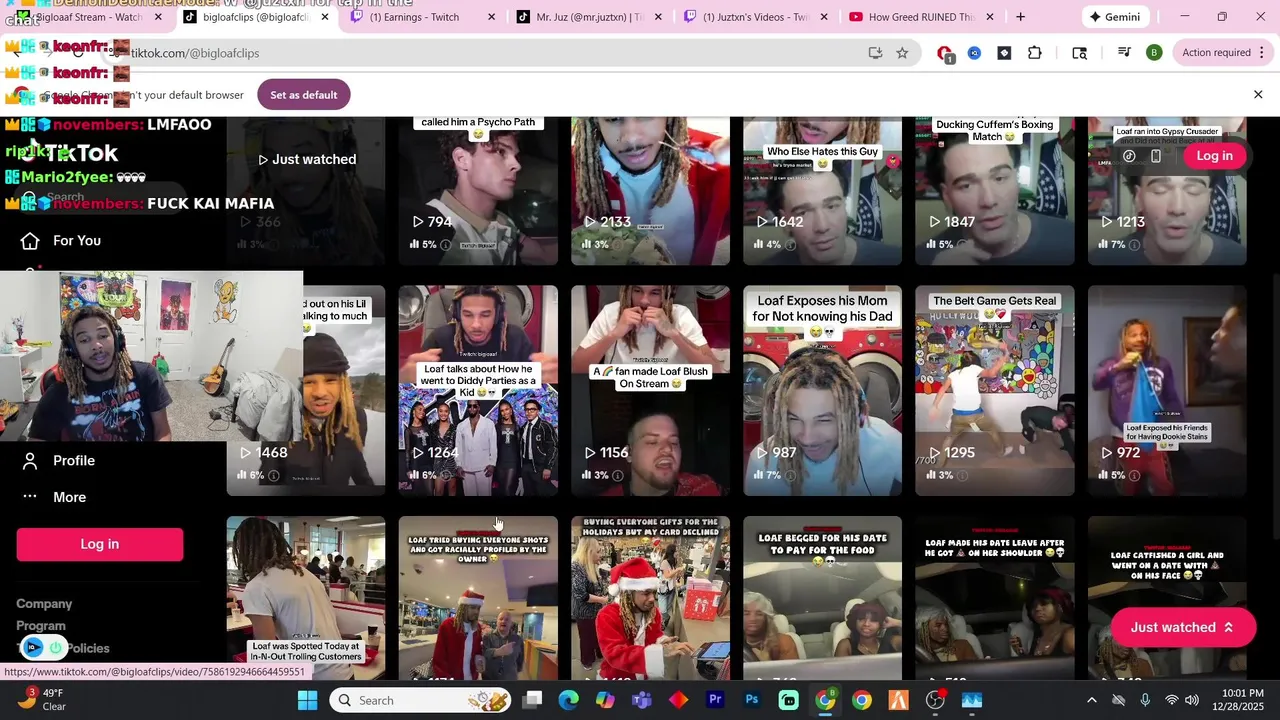Switch to How Greed RUINED YouTube tab
This screenshot has height=720, width=1280.
923,17
